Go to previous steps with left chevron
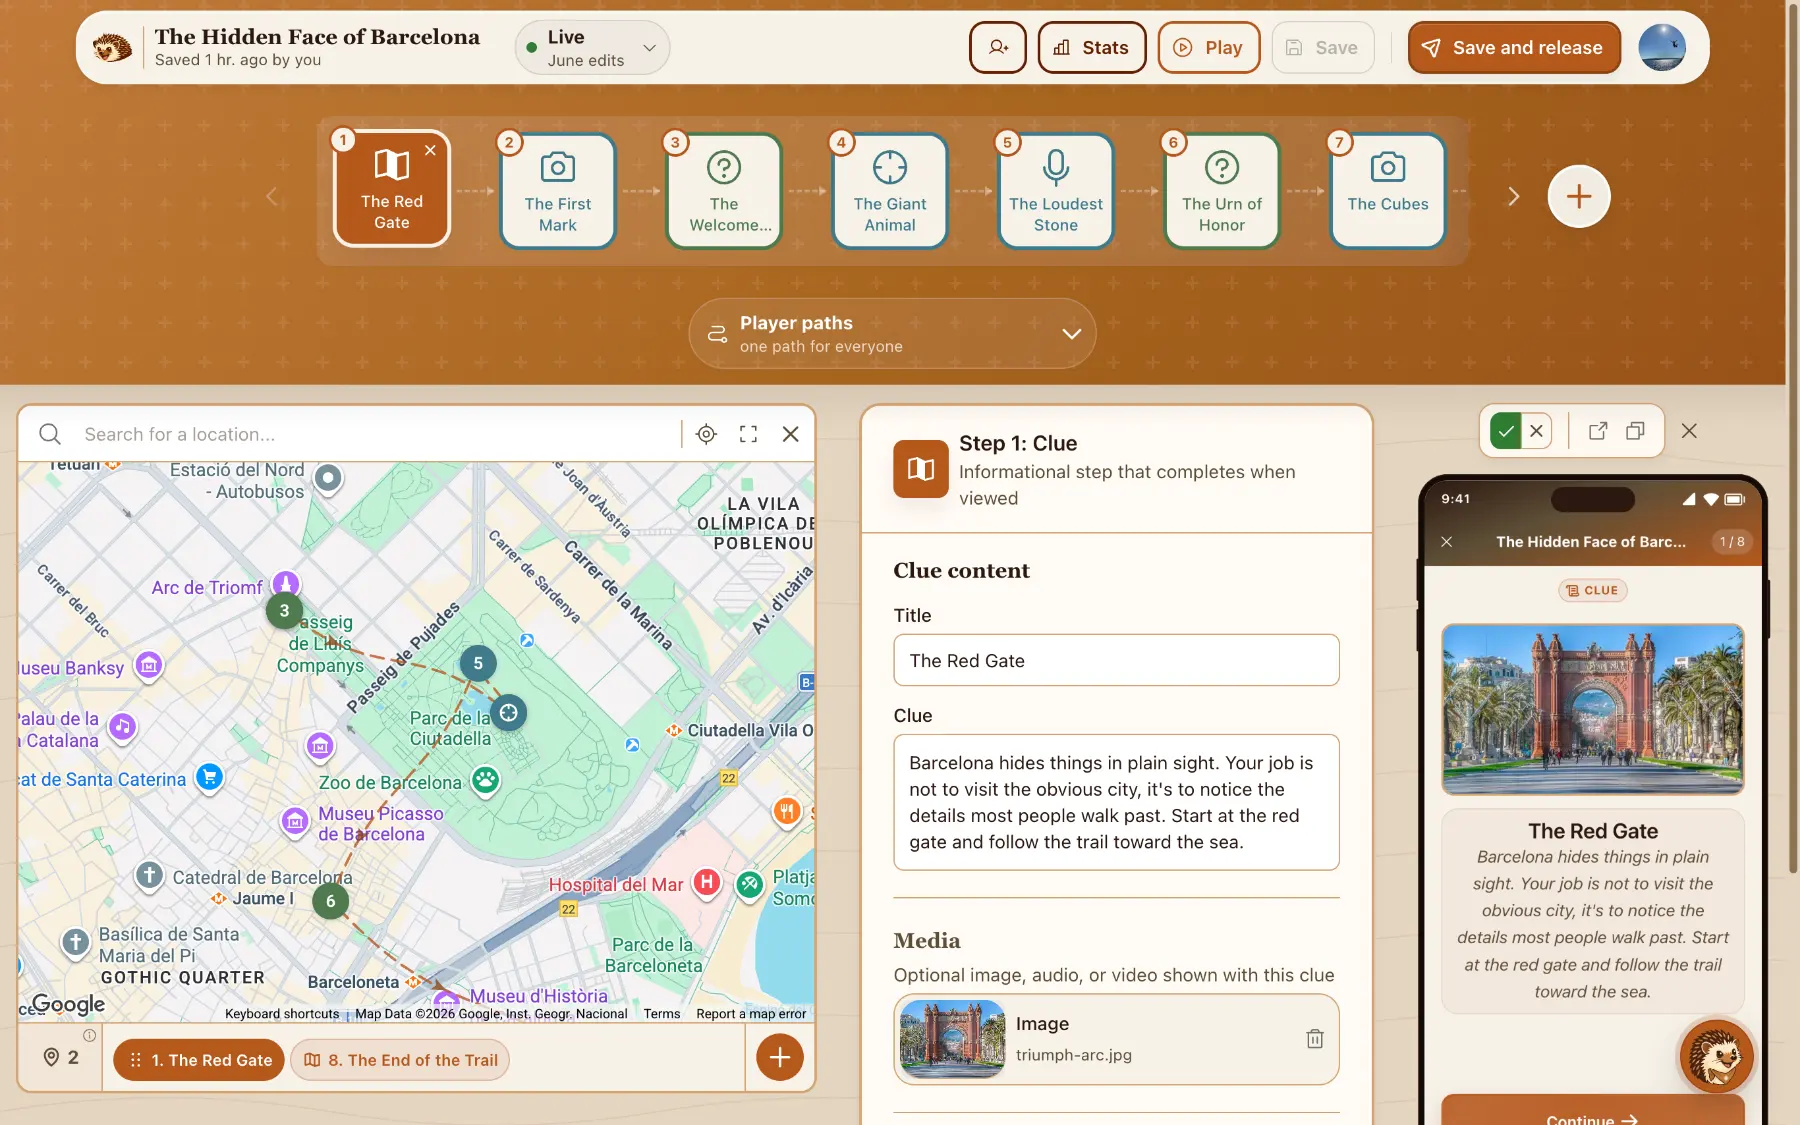This screenshot has height=1125, width=1800. pyautogui.click(x=271, y=196)
